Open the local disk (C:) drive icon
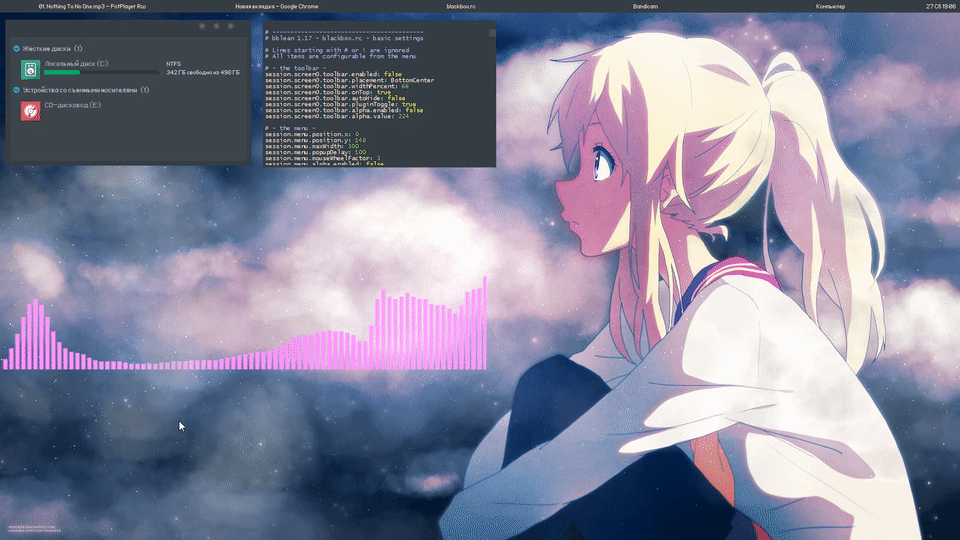Image resolution: width=960 pixels, height=540 pixels. coord(31,69)
